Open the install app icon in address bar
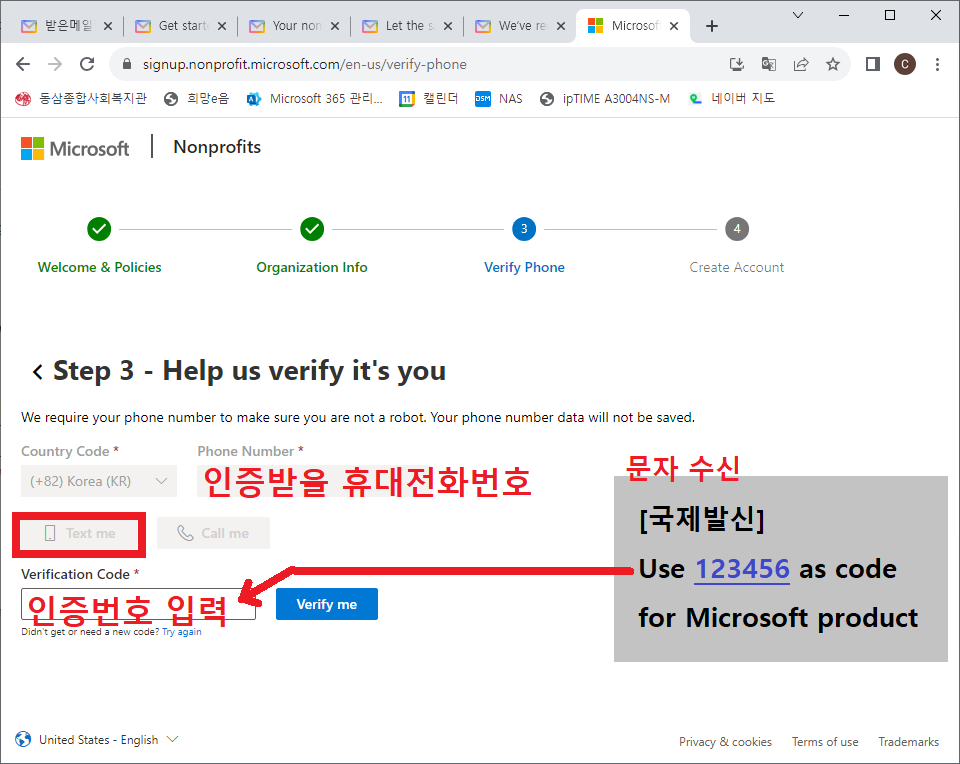The image size is (960, 764). (737, 64)
